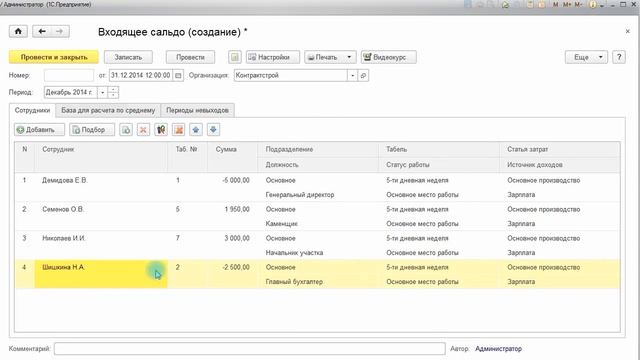This screenshot has width=640, height=360.
Task: Click the Провести button
Action: [x=190, y=57]
